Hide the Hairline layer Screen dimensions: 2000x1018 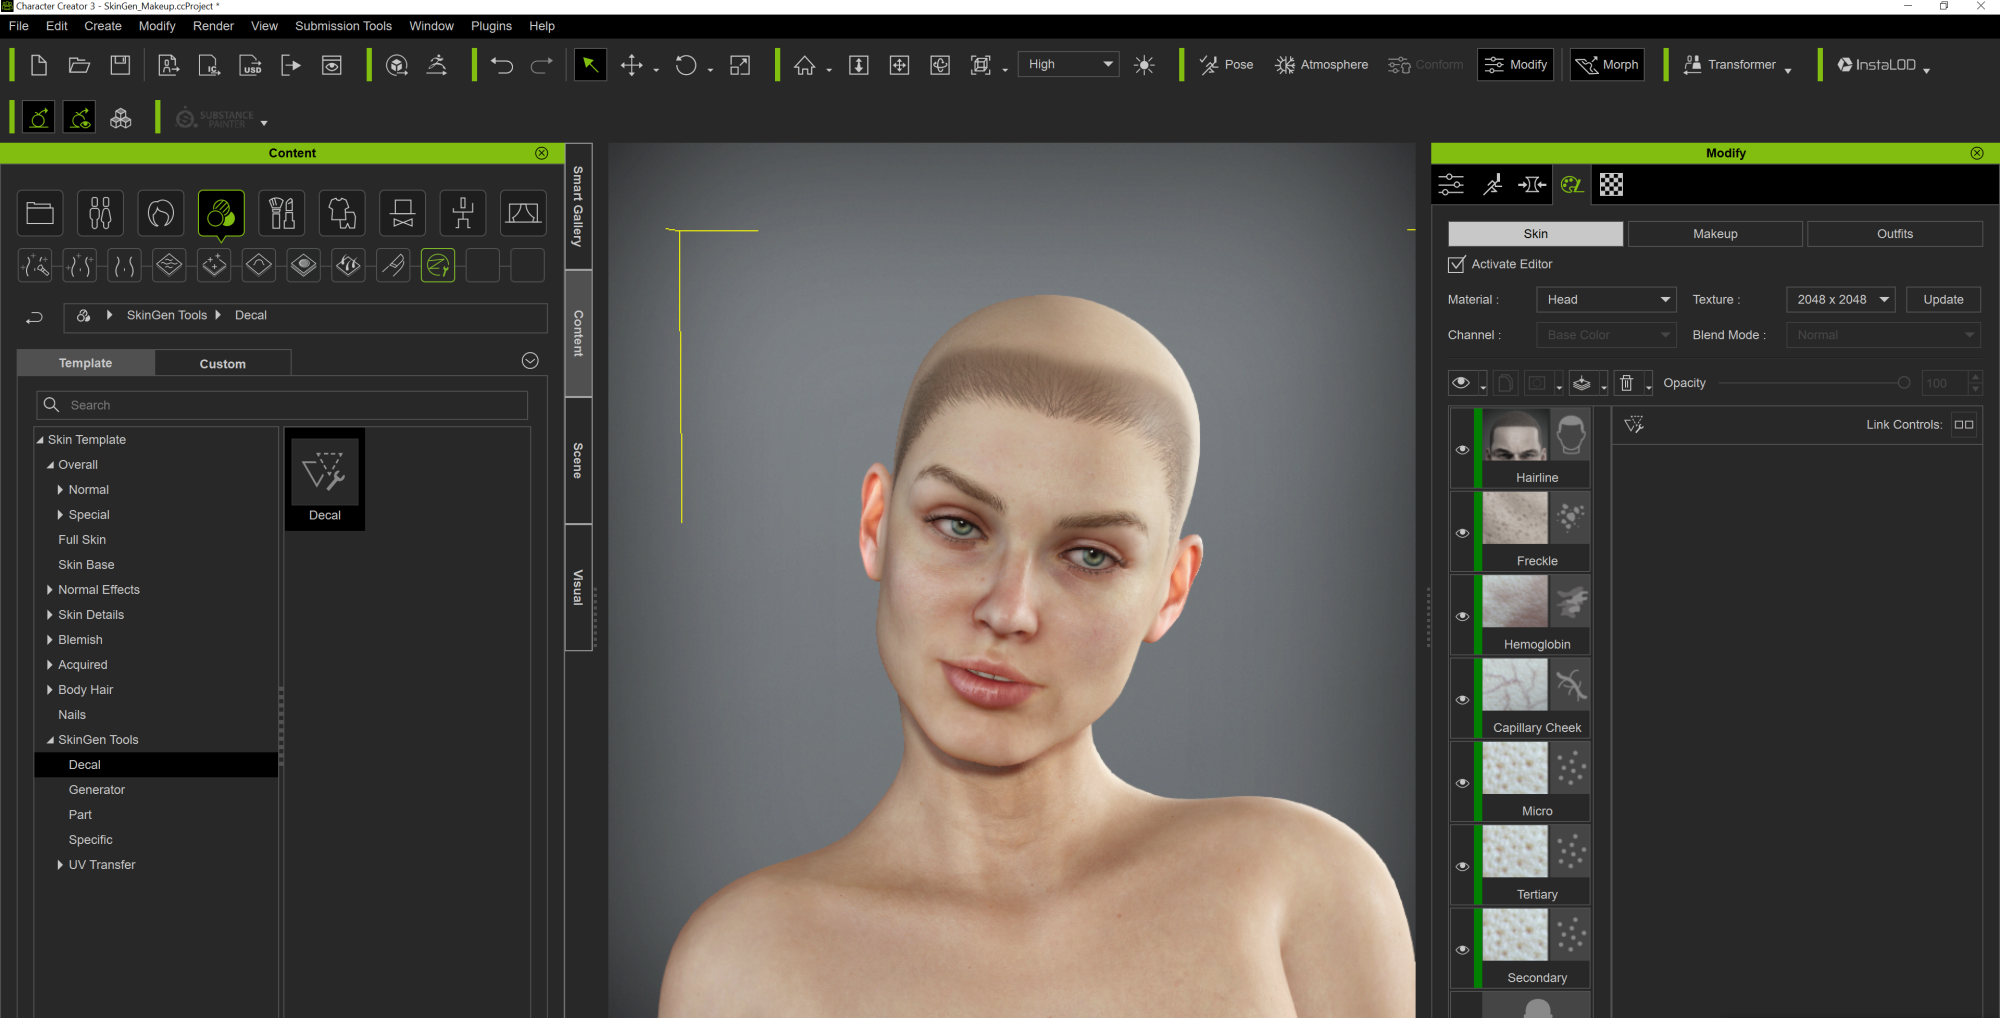(x=1462, y=449)
